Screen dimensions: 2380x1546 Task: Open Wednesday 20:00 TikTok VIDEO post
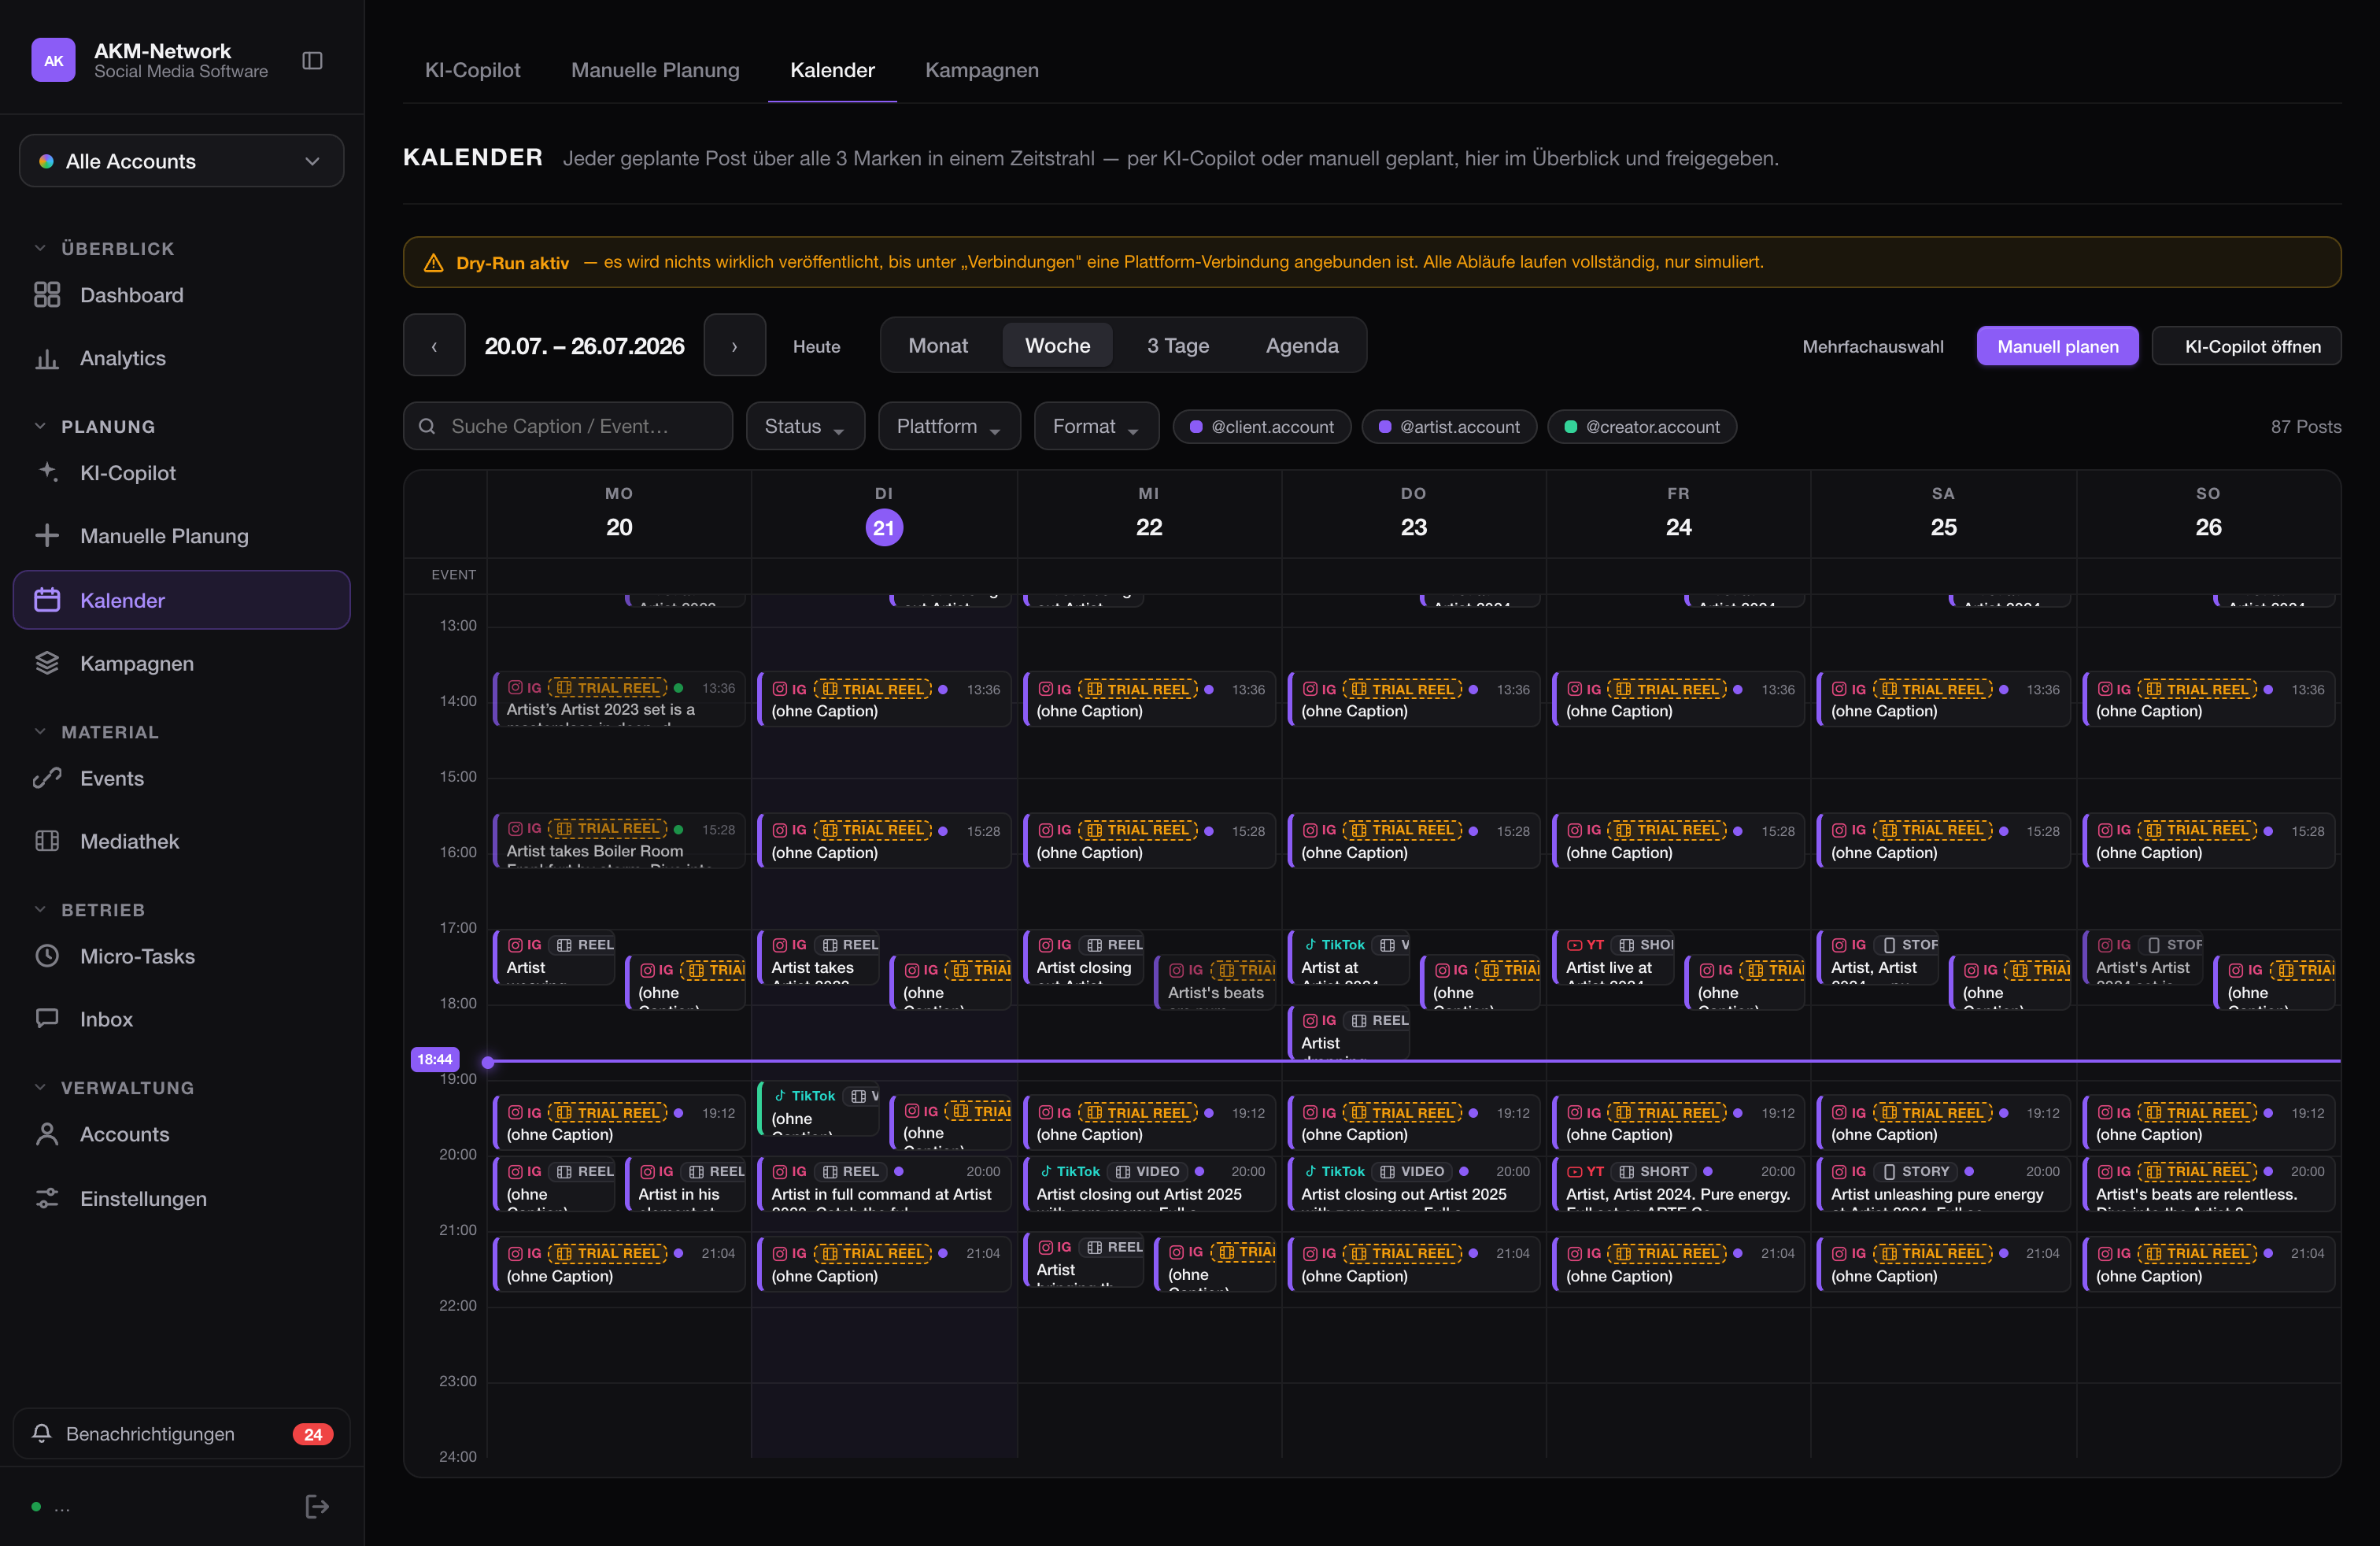pos(1148,1183)
